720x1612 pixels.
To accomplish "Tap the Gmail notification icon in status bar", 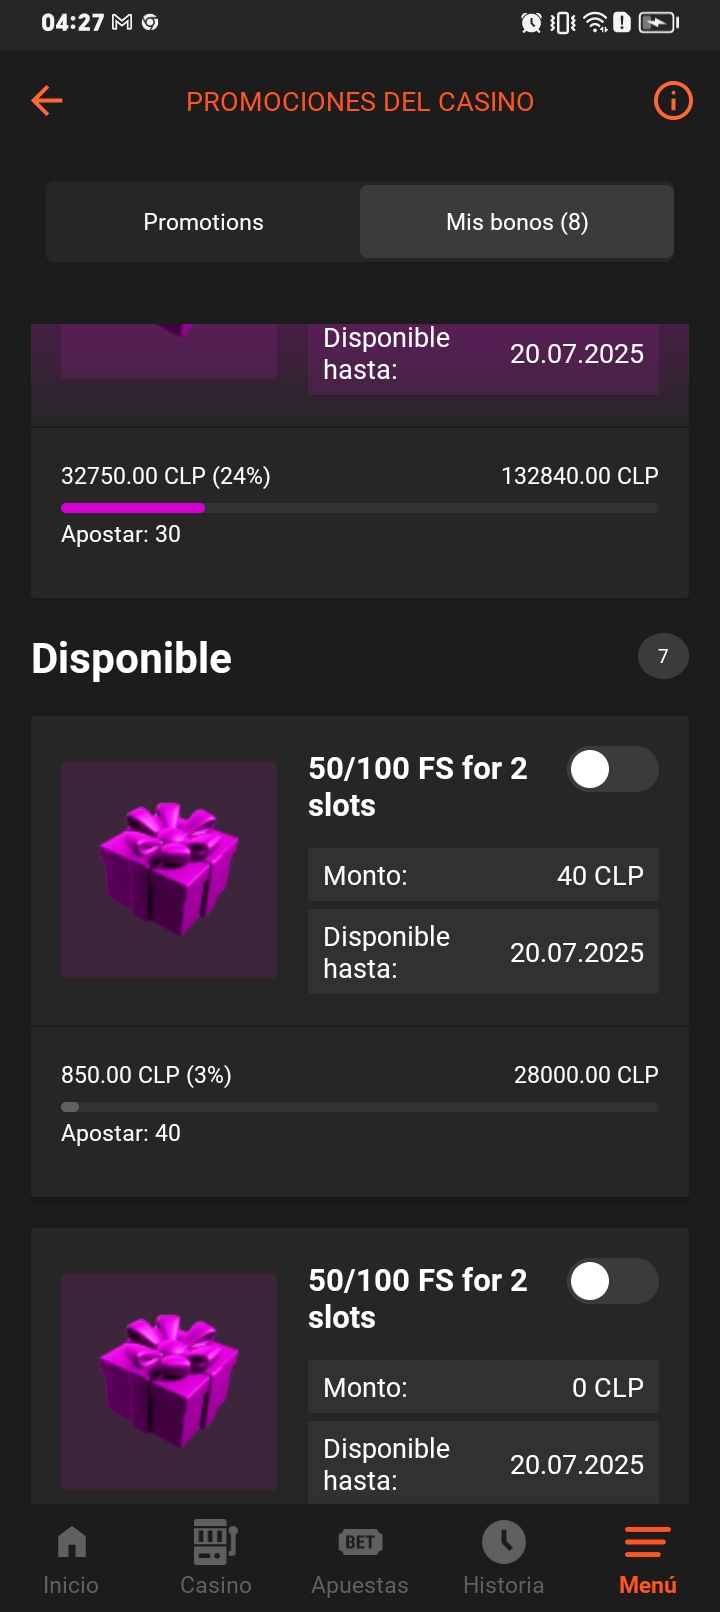I will [x=122, y=22].
